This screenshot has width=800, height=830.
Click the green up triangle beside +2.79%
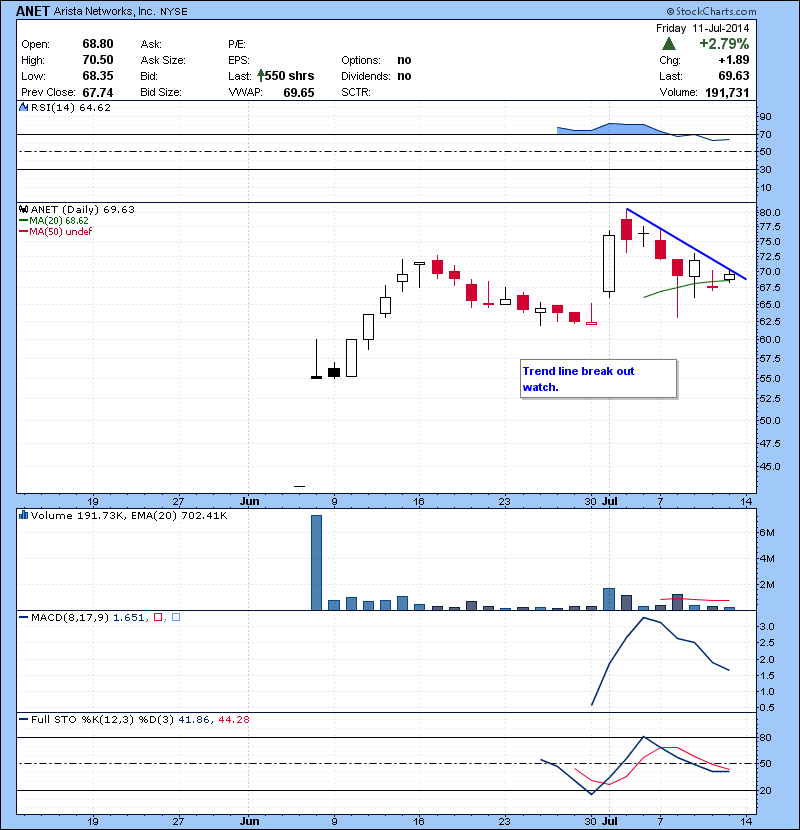coord(669,43)
